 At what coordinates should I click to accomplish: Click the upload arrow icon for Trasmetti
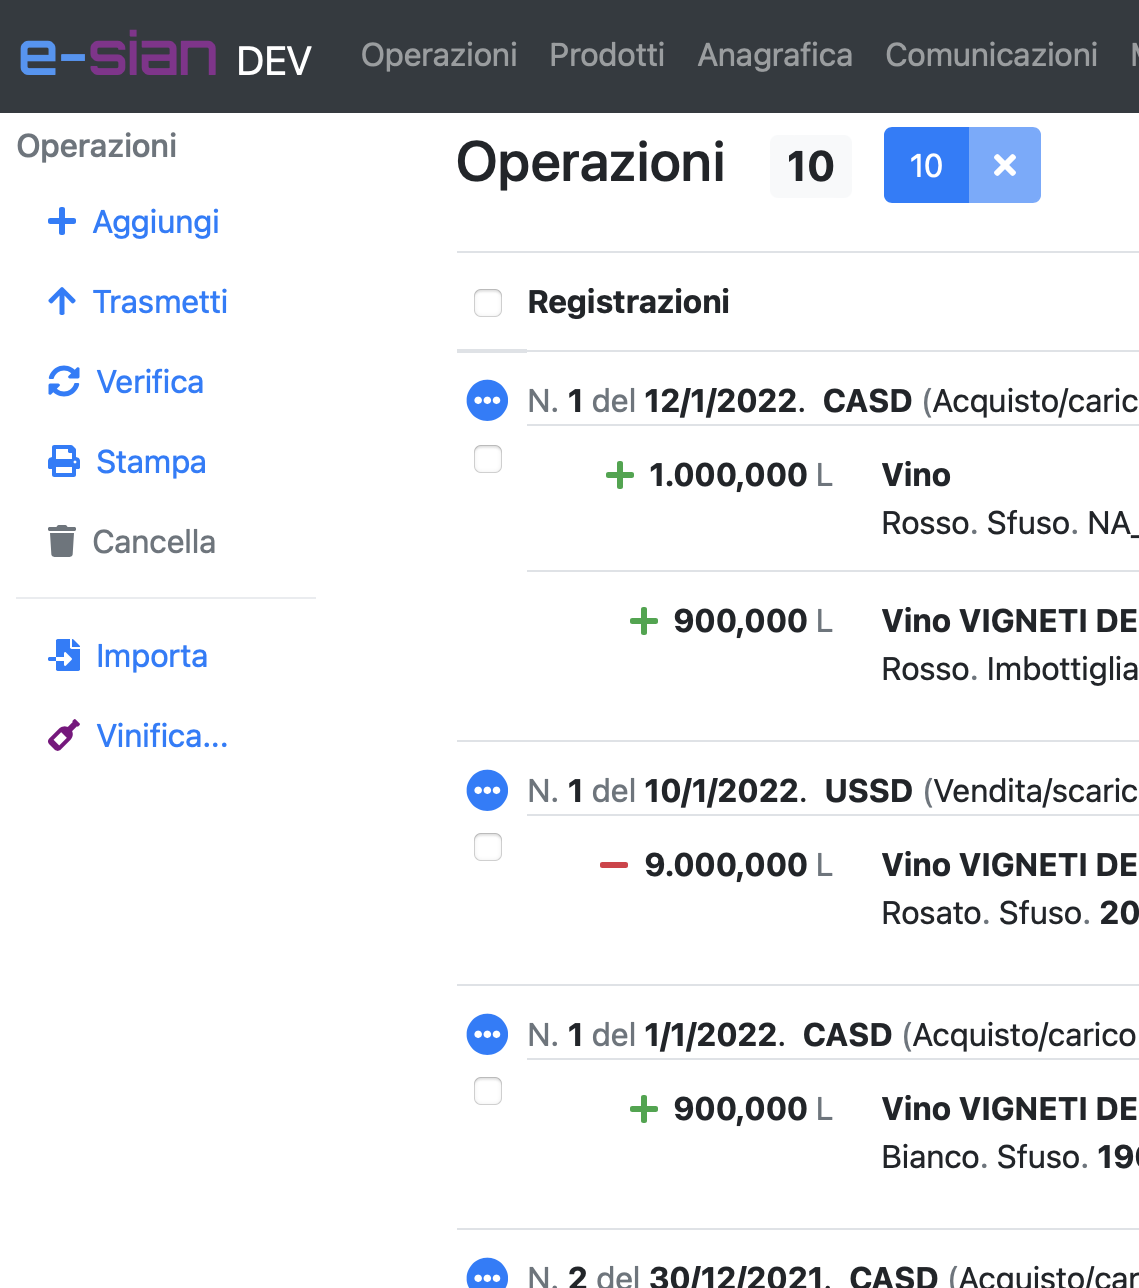[x=62, y=302]
